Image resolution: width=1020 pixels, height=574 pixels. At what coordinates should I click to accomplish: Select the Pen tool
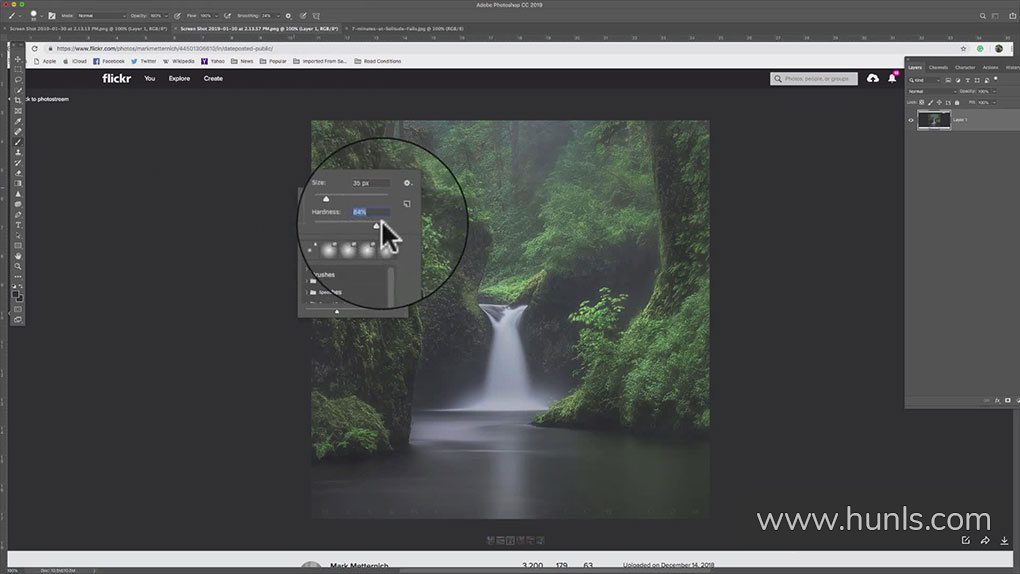(18, 214)
